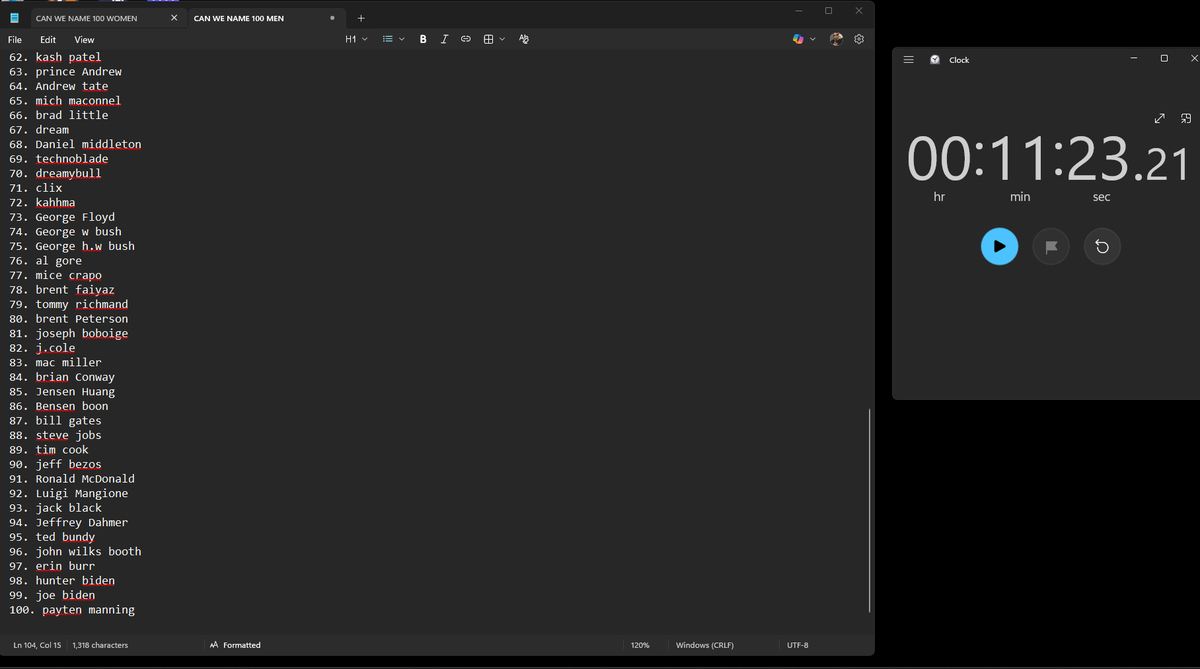Viewport: 1200px width, 669px height.
Task: Close the CAN WE NAME 100 WOMEN tab
Action: click(174, 18)
